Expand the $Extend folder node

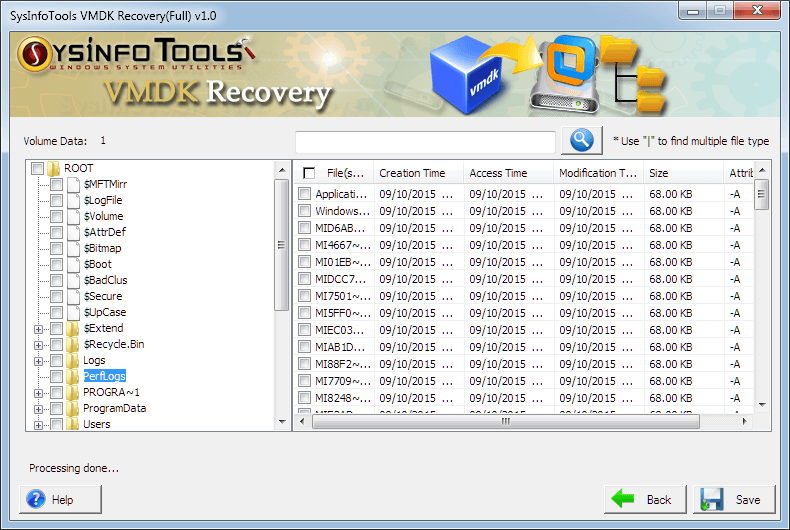[39, 328]
